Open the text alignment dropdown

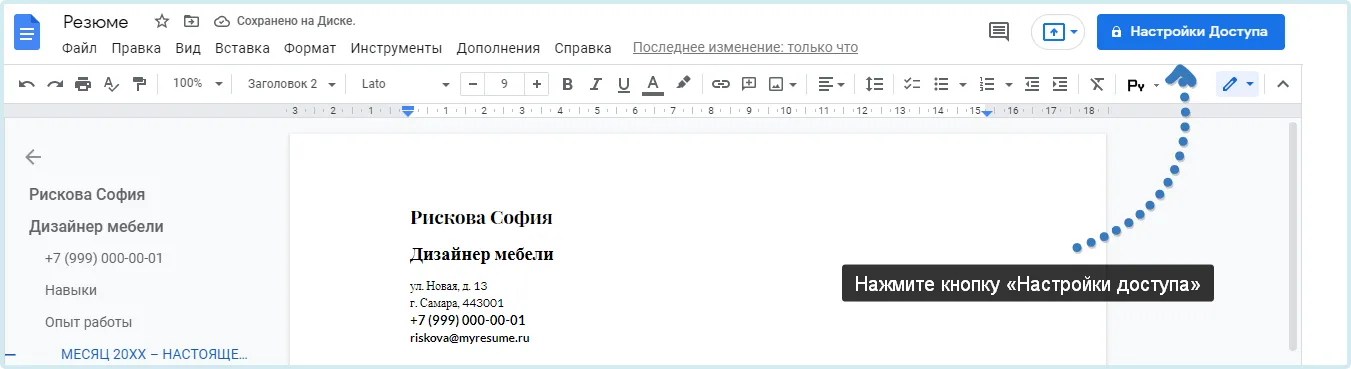831,84
